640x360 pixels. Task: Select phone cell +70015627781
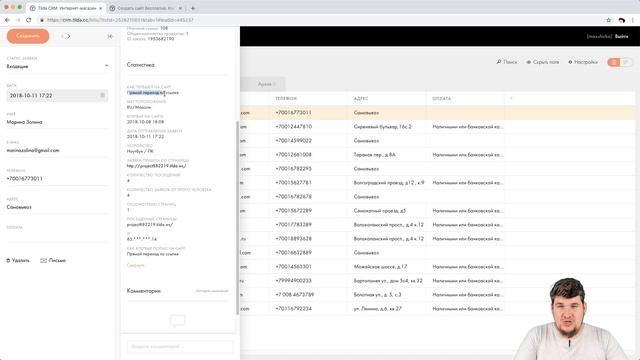click(x=293, y=182)
